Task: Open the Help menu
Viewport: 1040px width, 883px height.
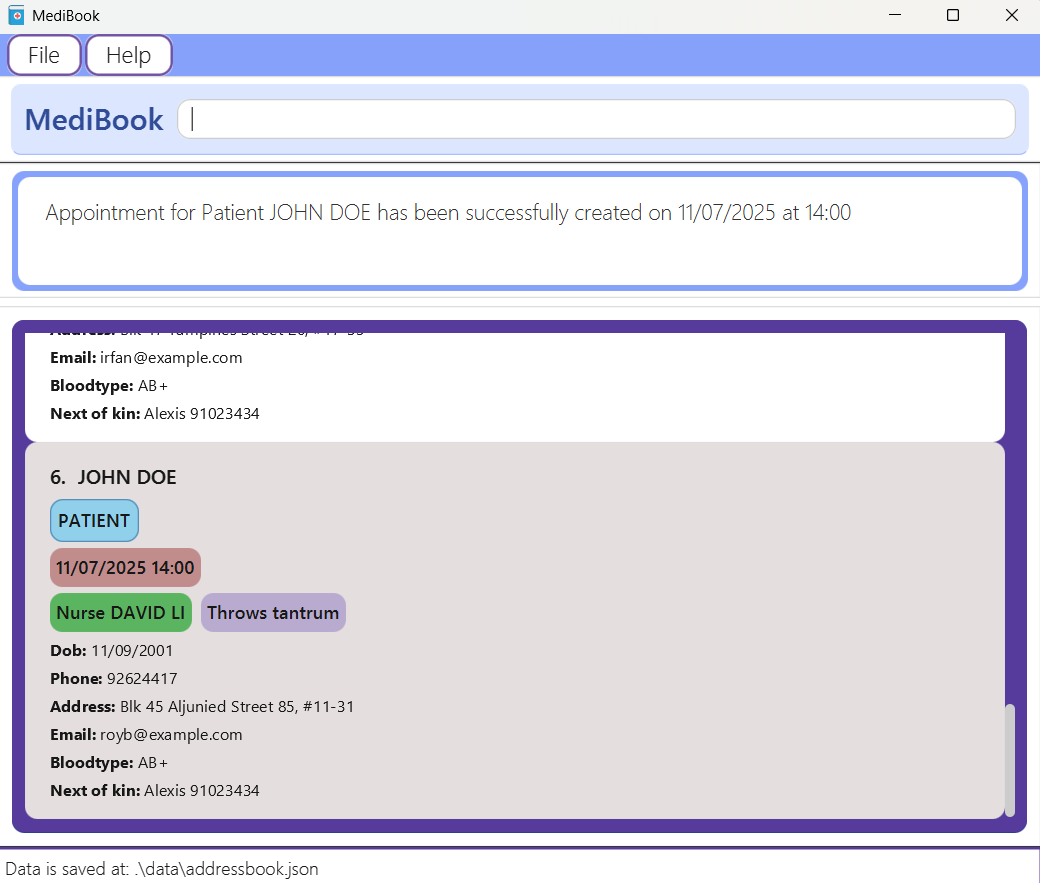Action: click(x=129, y=55)
